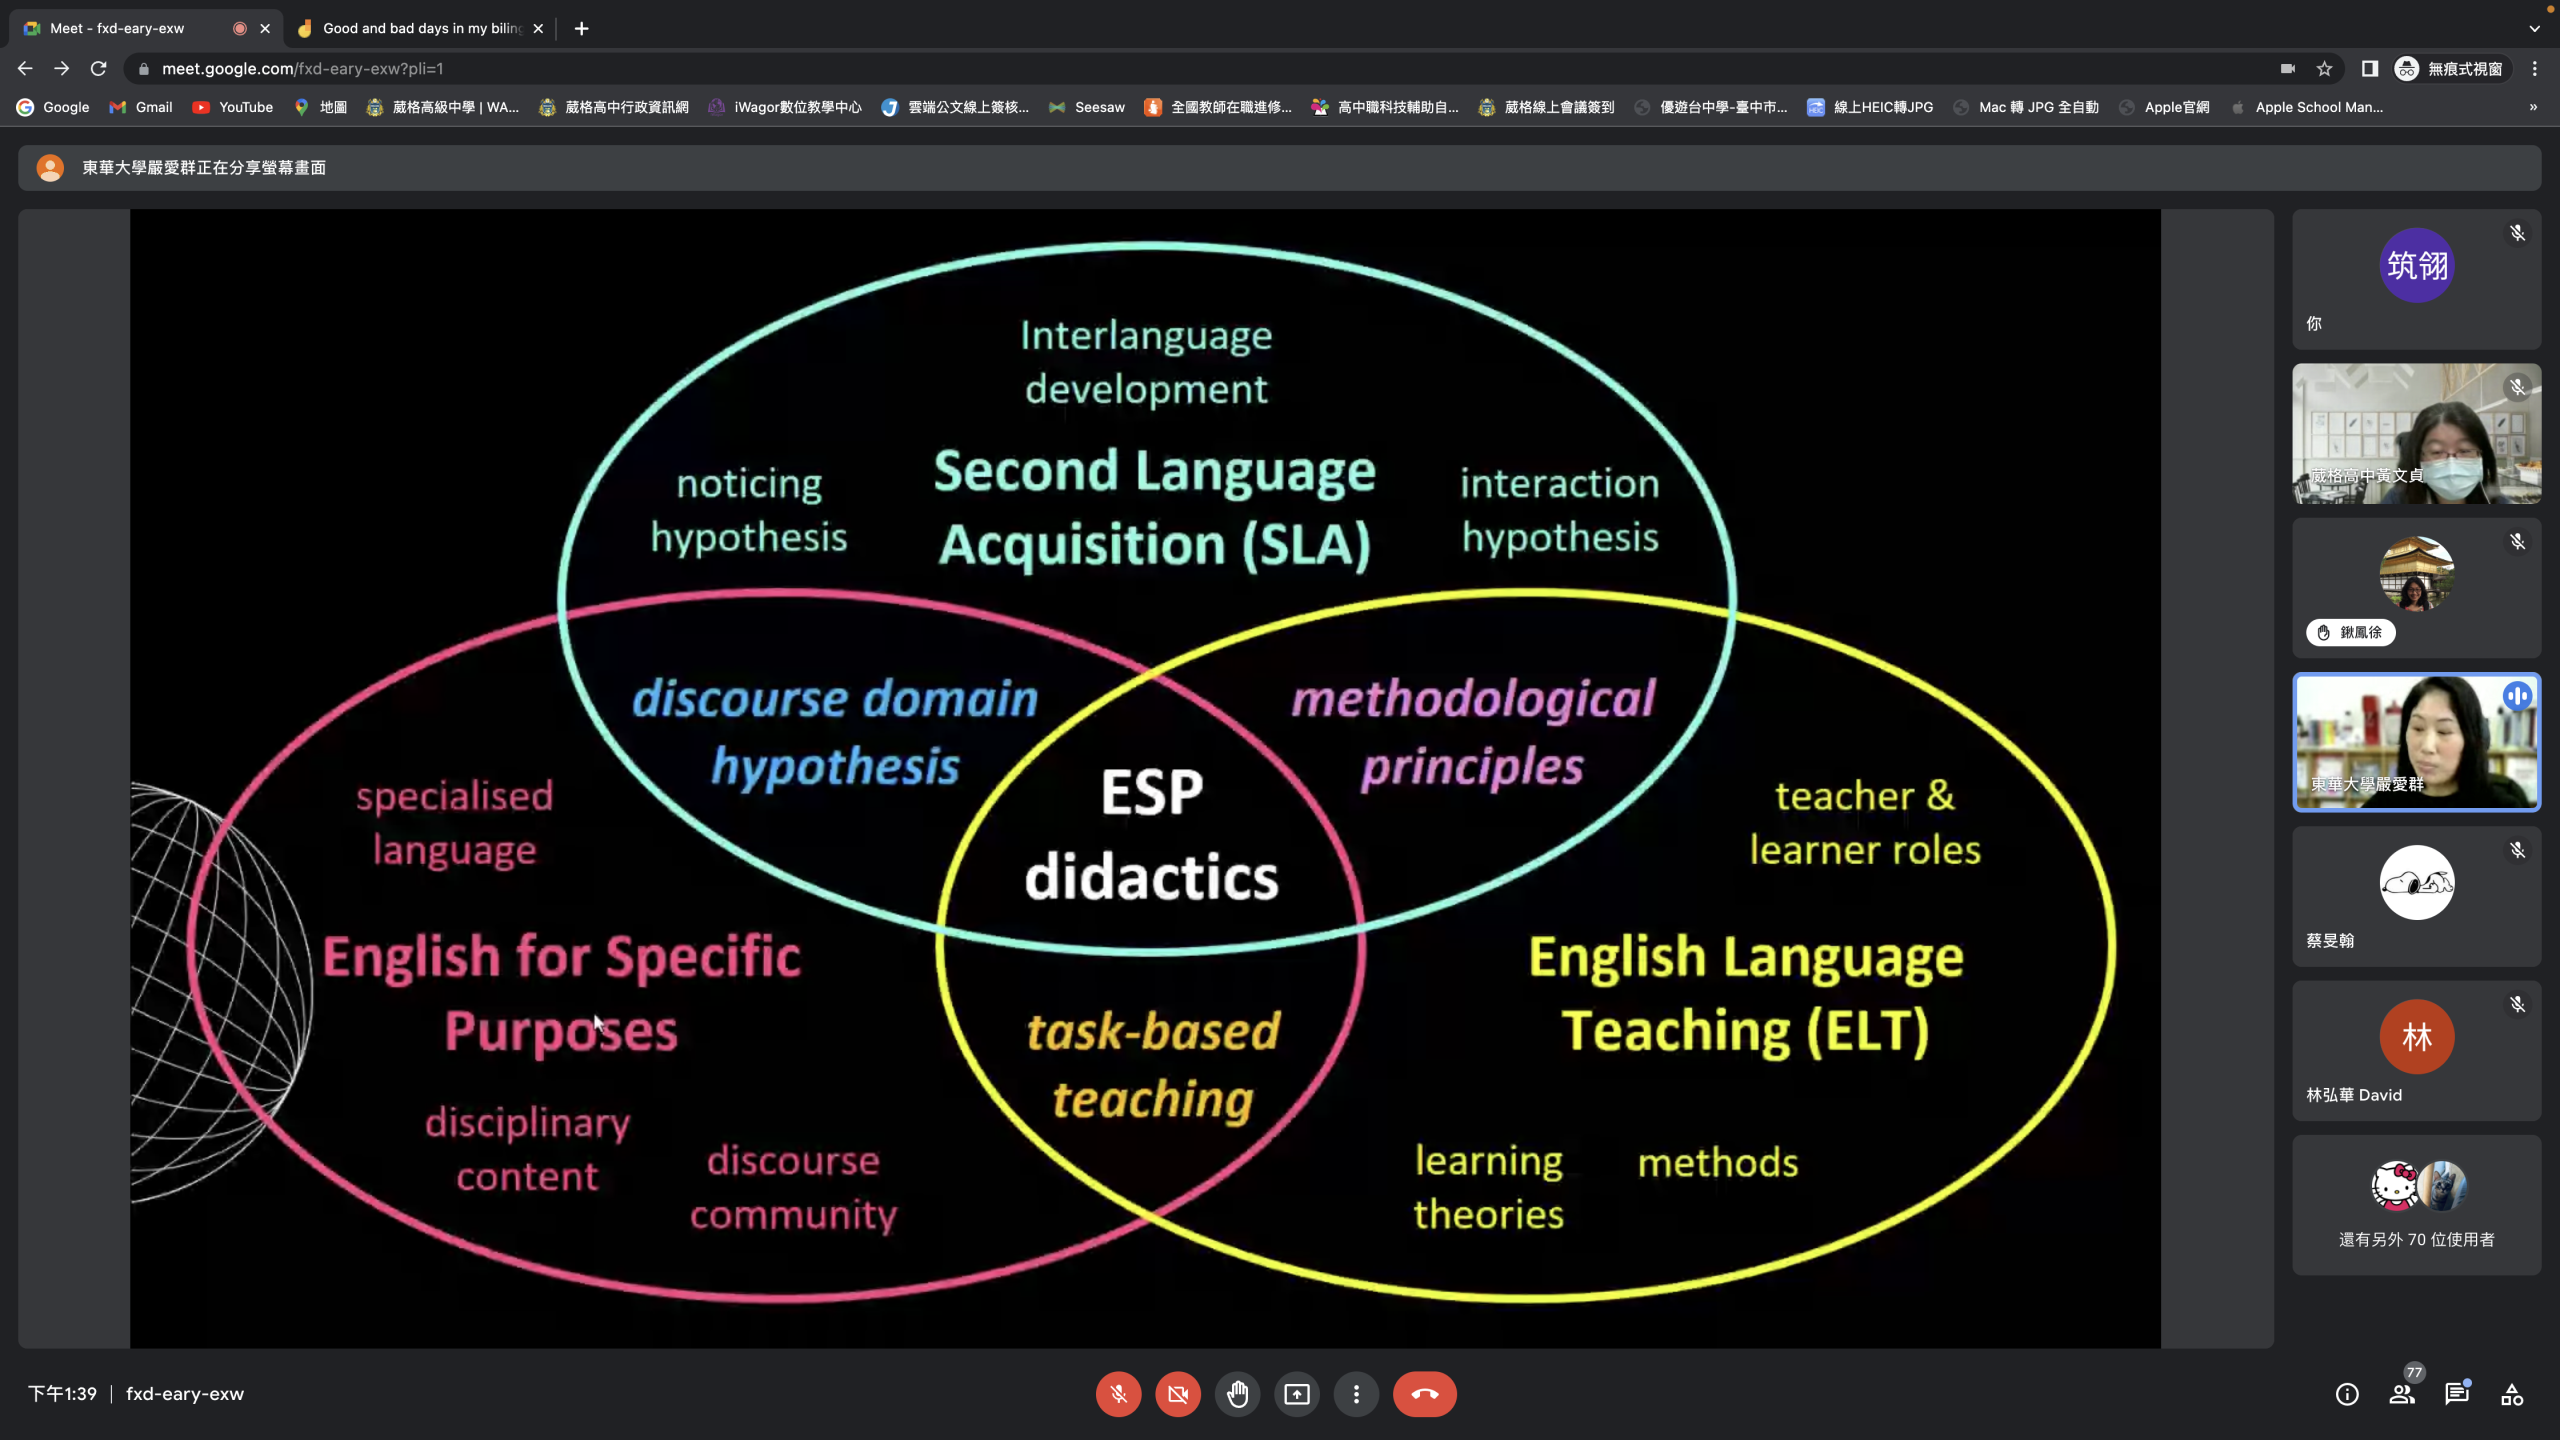Image resolution: width=2560 pixels, height=1440 pixels.
Task: Open the YouTube bookmark
Action: (233, 107)
